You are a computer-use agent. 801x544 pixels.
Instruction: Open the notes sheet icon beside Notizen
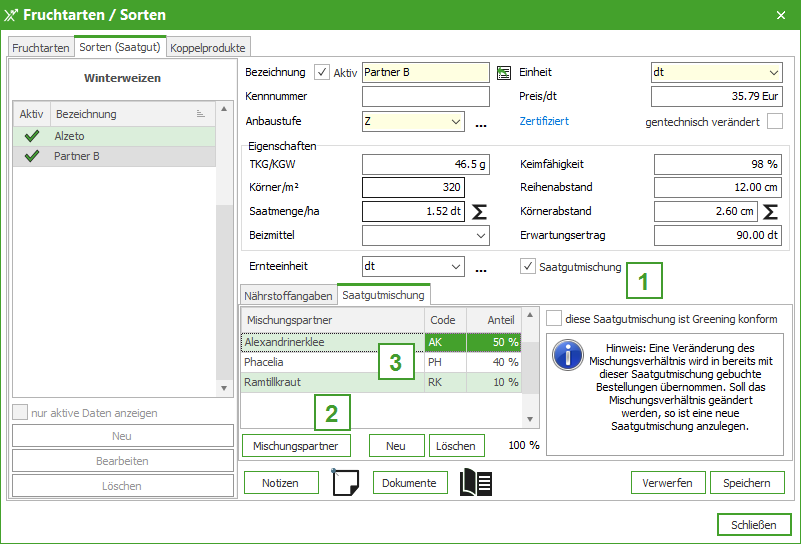click(x=344, y=483)
